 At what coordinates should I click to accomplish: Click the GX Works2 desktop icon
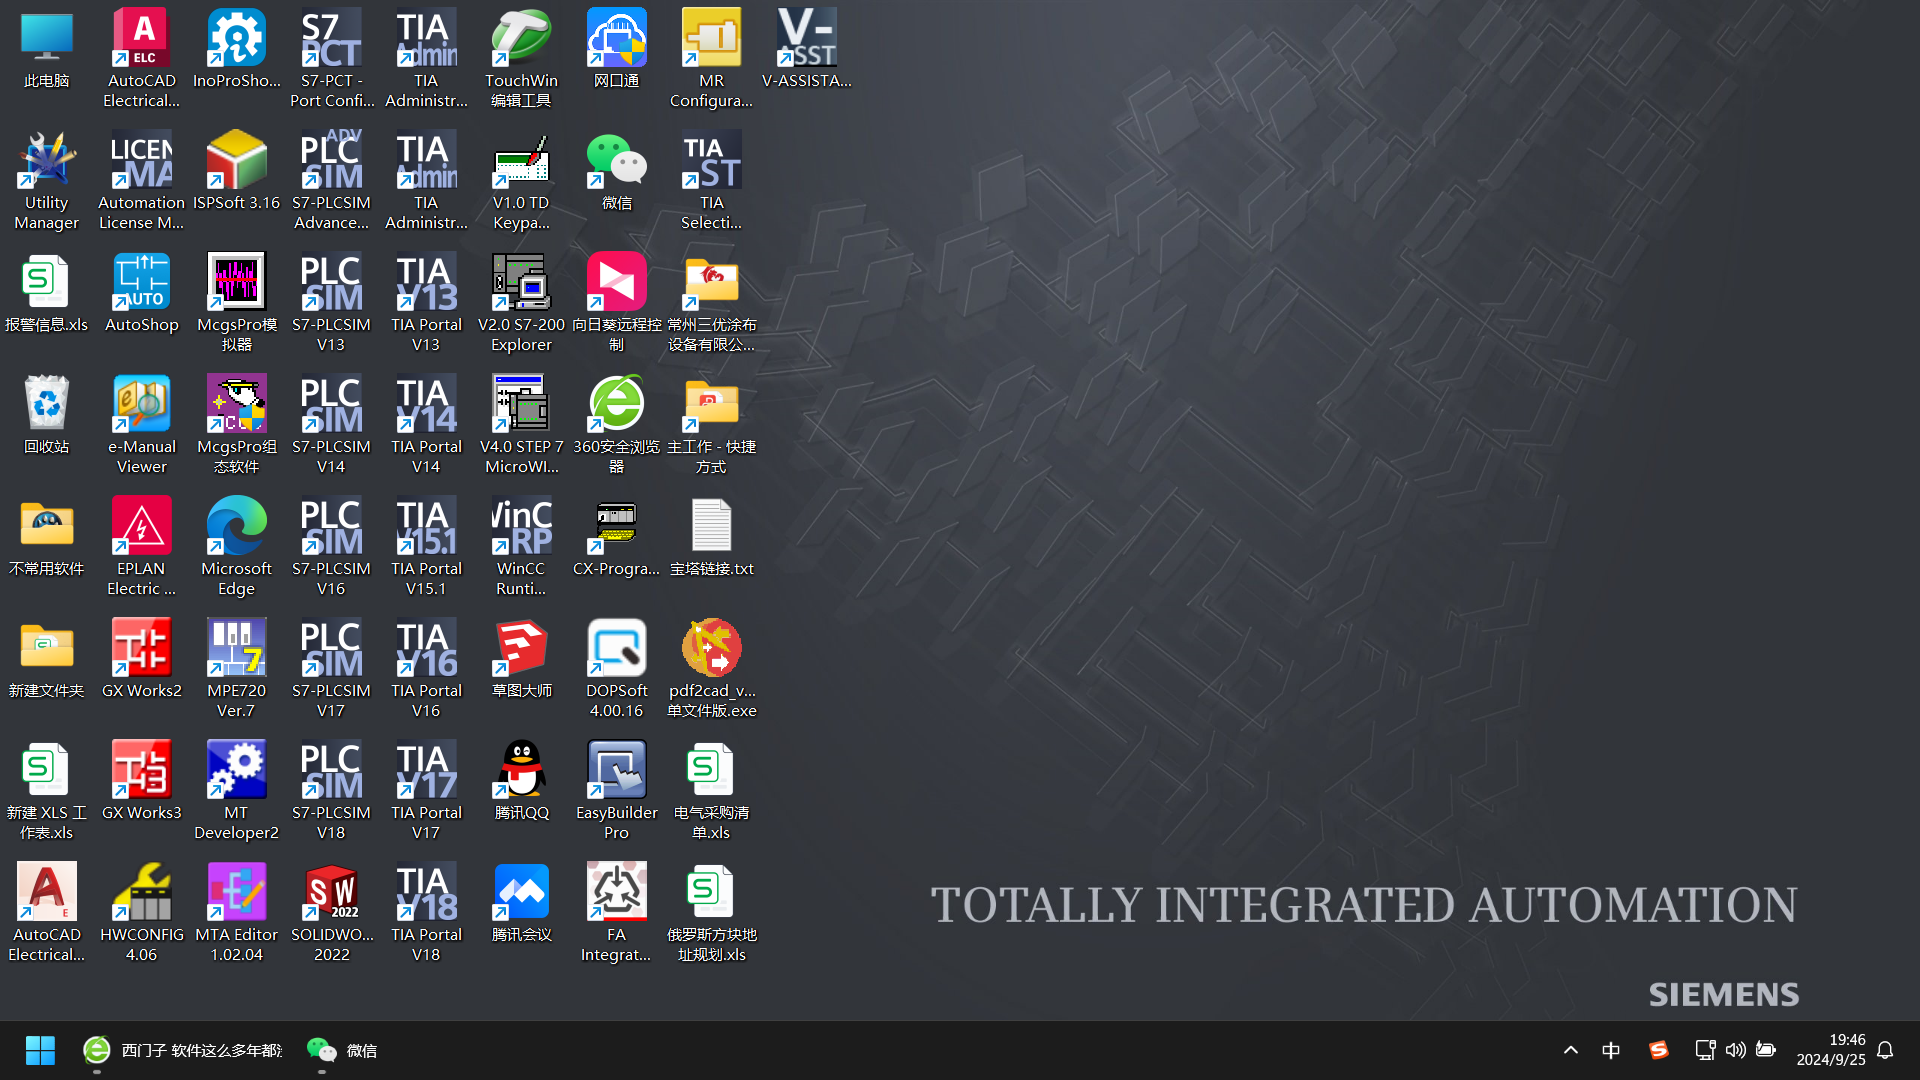pyautogui.click(x=141, y=649)
